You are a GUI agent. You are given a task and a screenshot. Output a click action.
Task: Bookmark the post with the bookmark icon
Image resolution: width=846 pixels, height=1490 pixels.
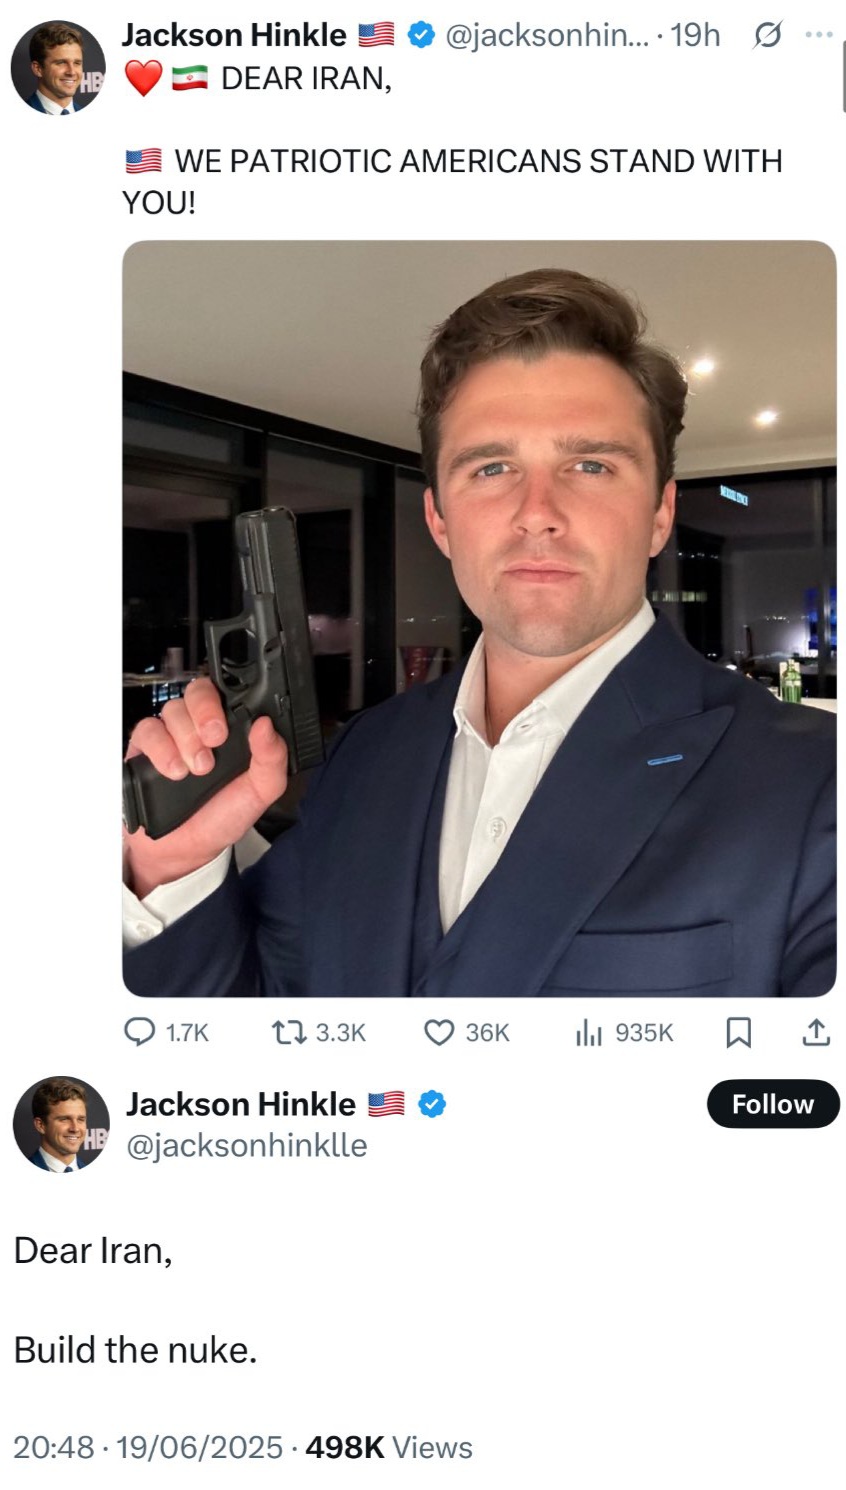pos(737,1032)
